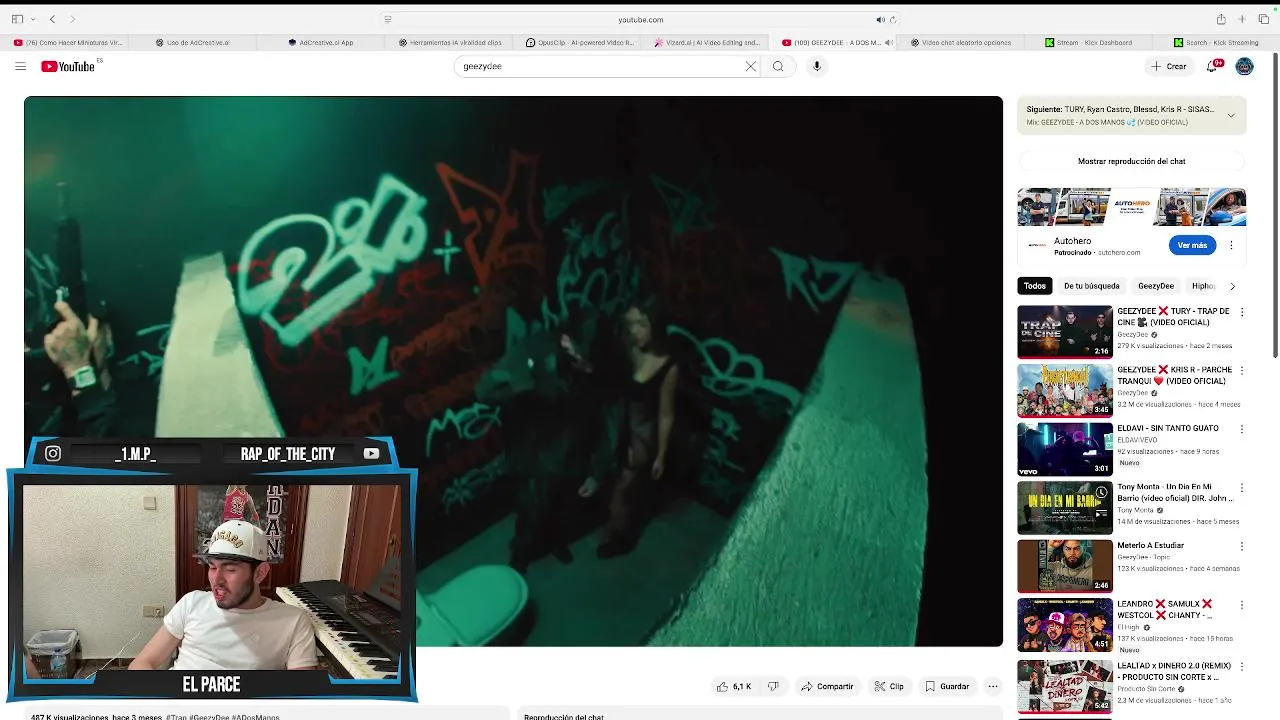
Task: Open options for PARCHE TRANQUI video
Action: click(x=1242, y=370)
